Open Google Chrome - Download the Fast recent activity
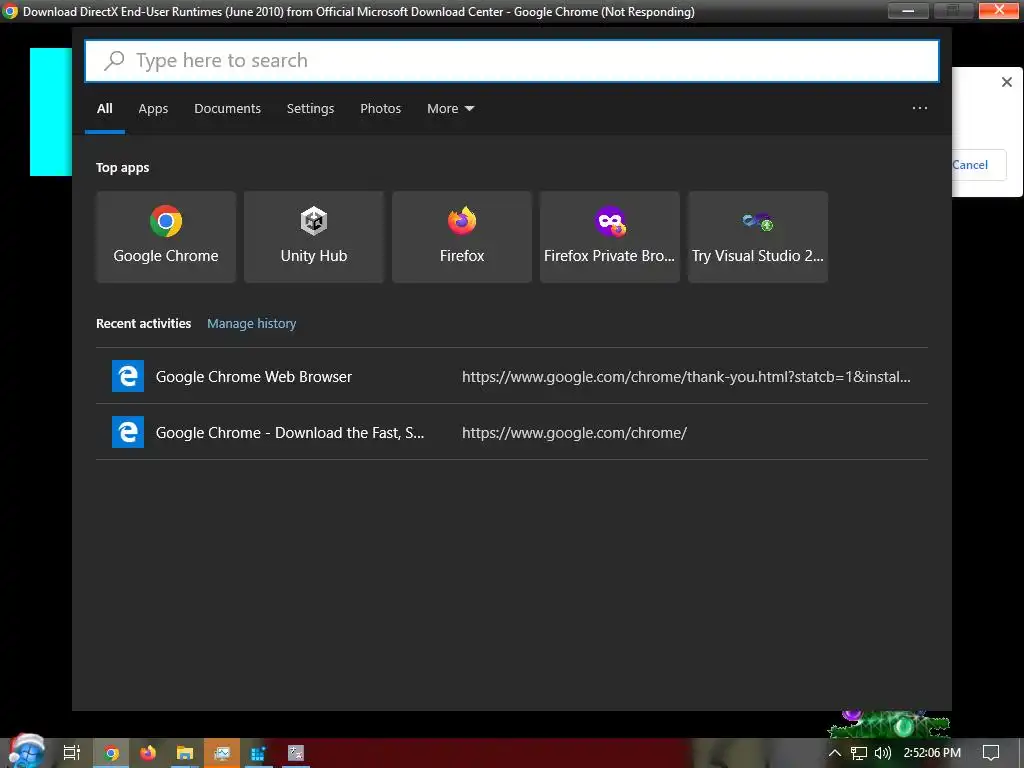Viewport: 1024px width, 768px height. click(x=512, y=432)
